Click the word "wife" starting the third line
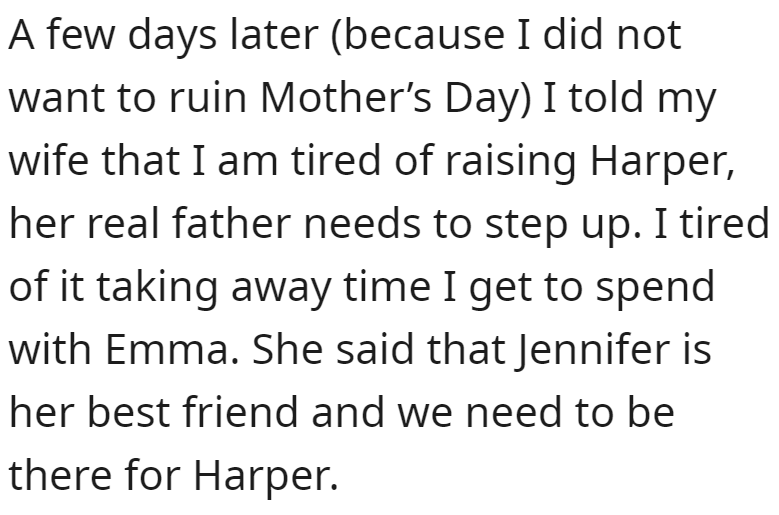 [49, 160]
